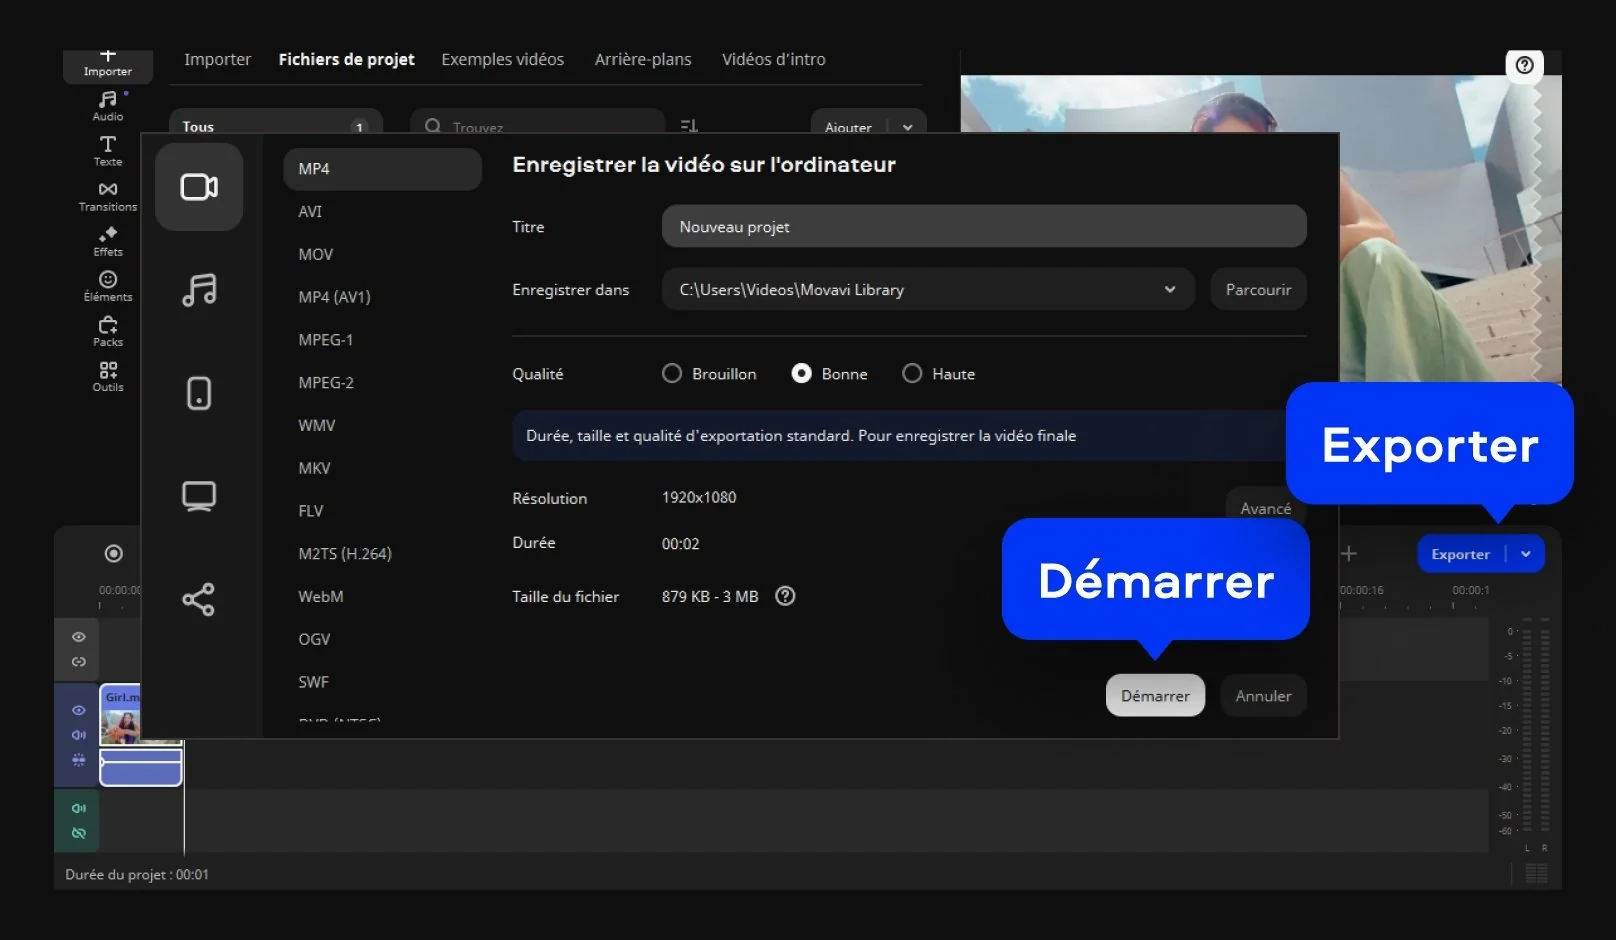Viewport: 1616px width, 940px height.
Task: Click the Démarrer button
Action: 1155,696
